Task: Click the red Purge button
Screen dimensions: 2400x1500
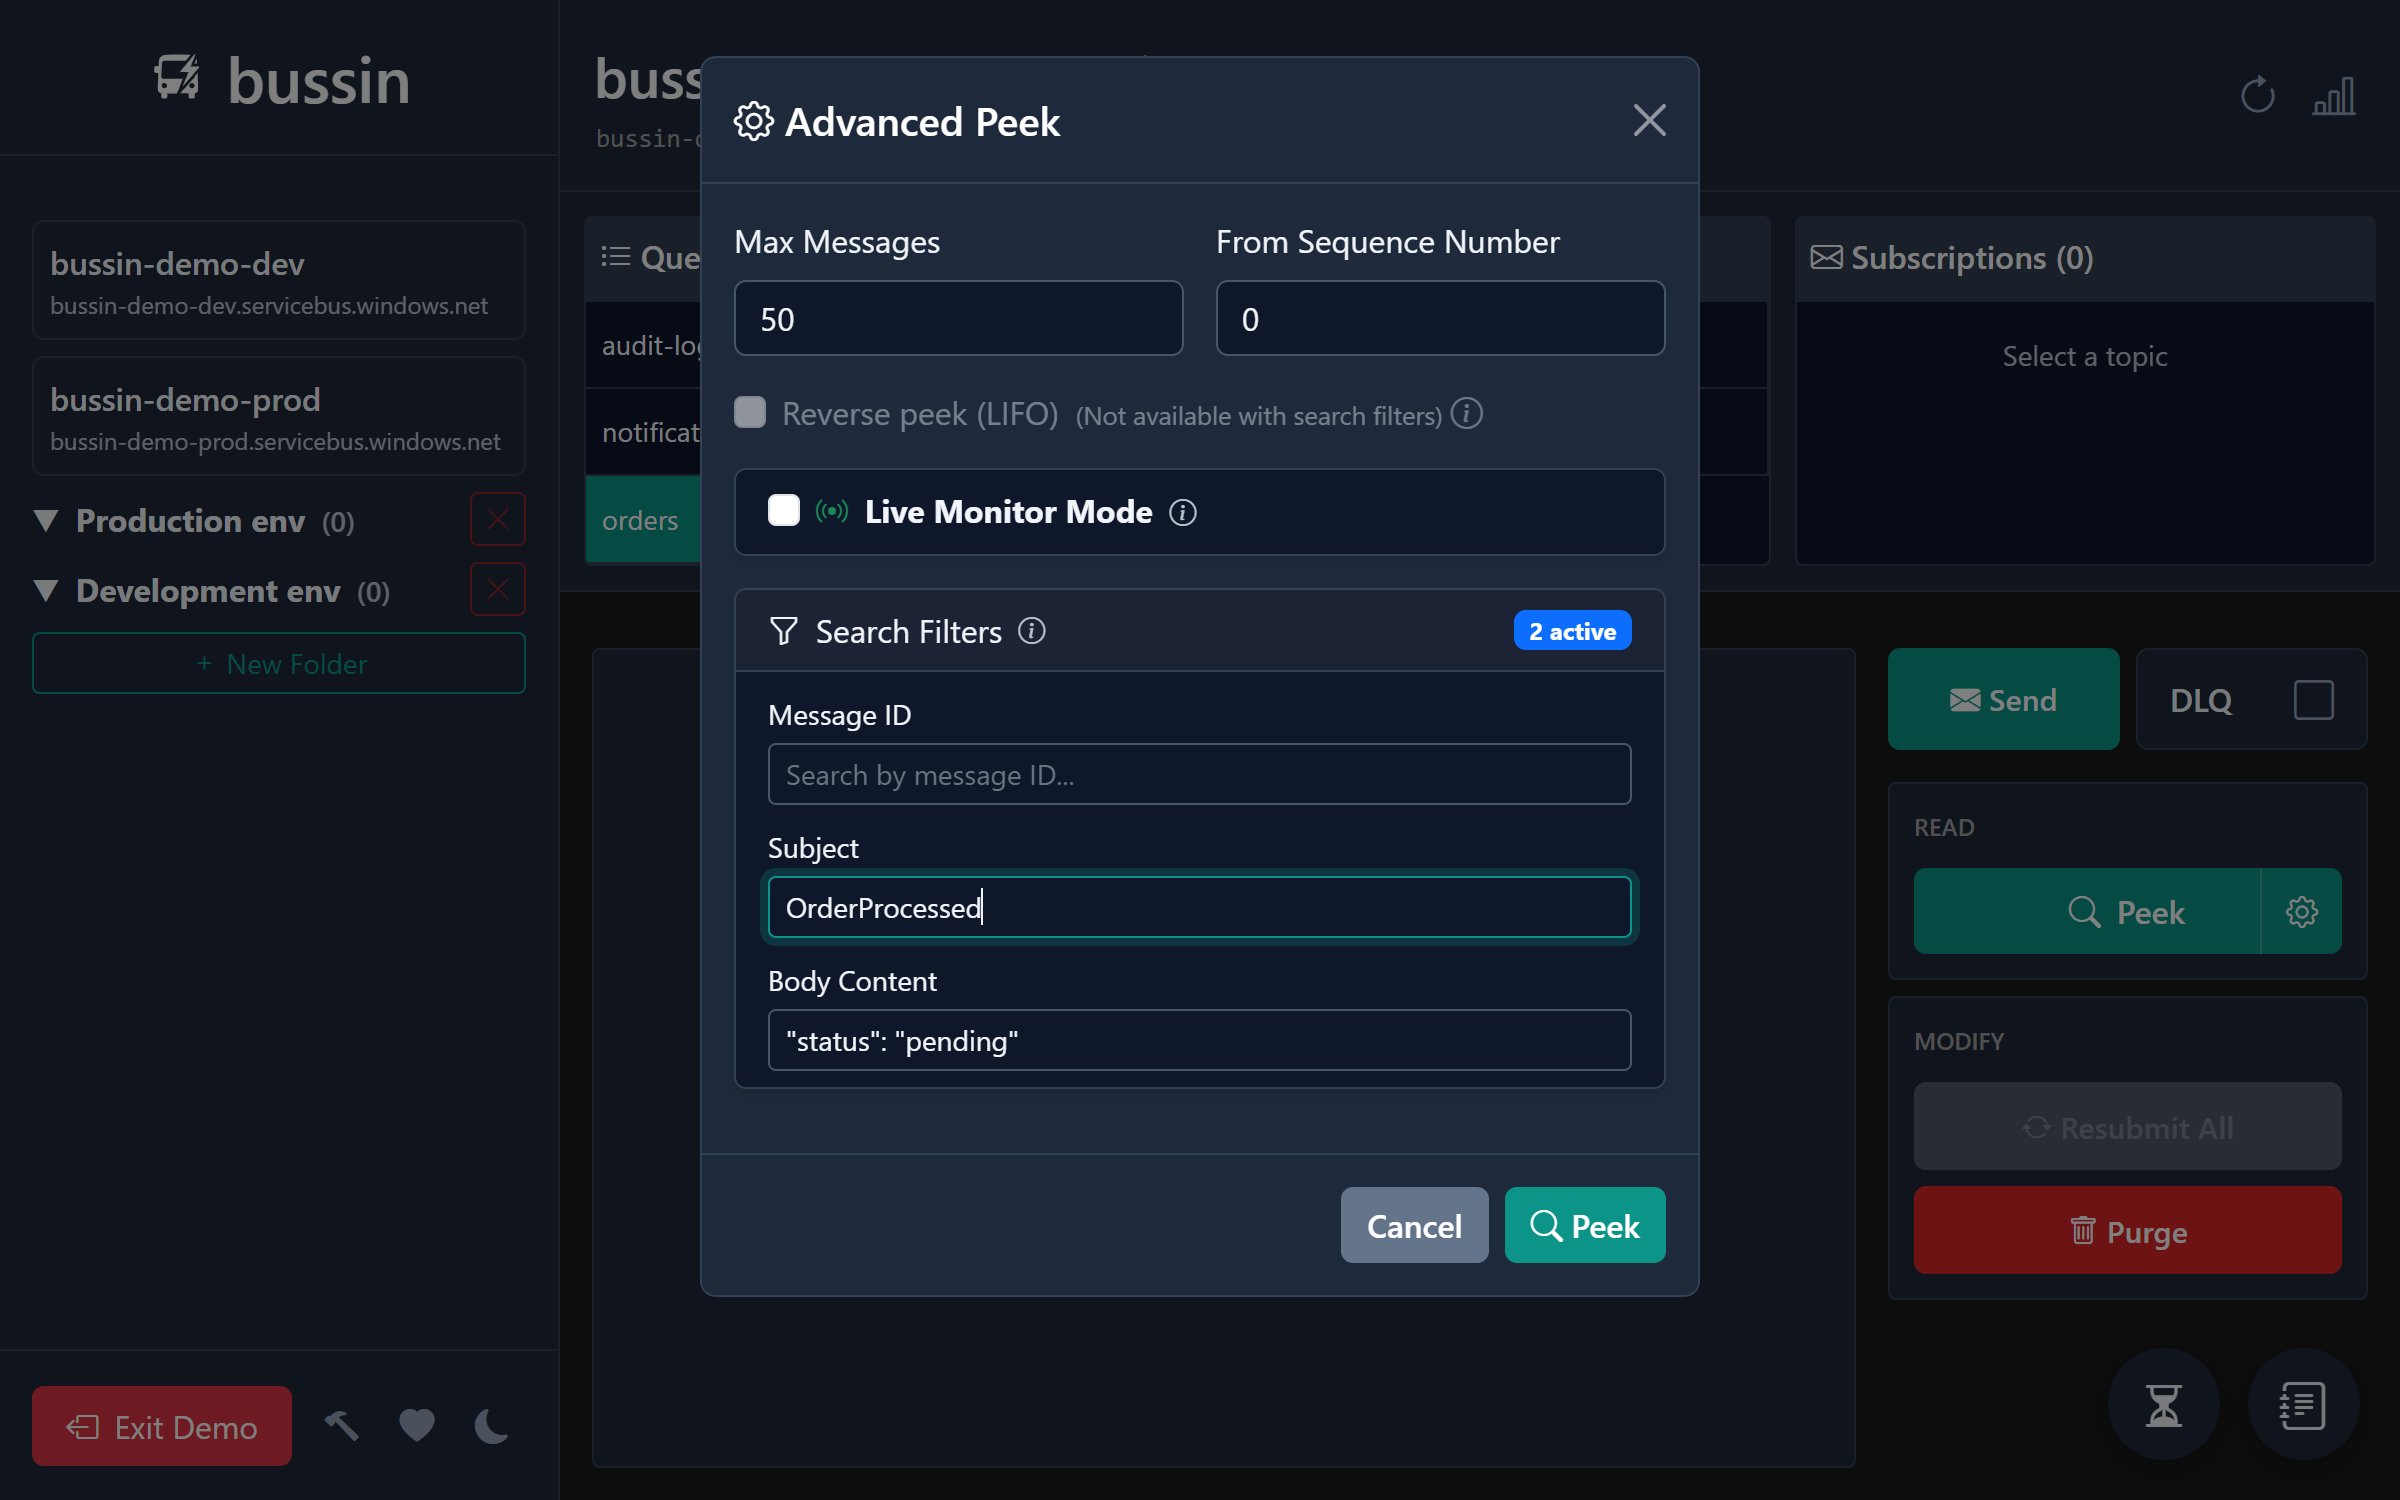Action: coord(2127,1231)
